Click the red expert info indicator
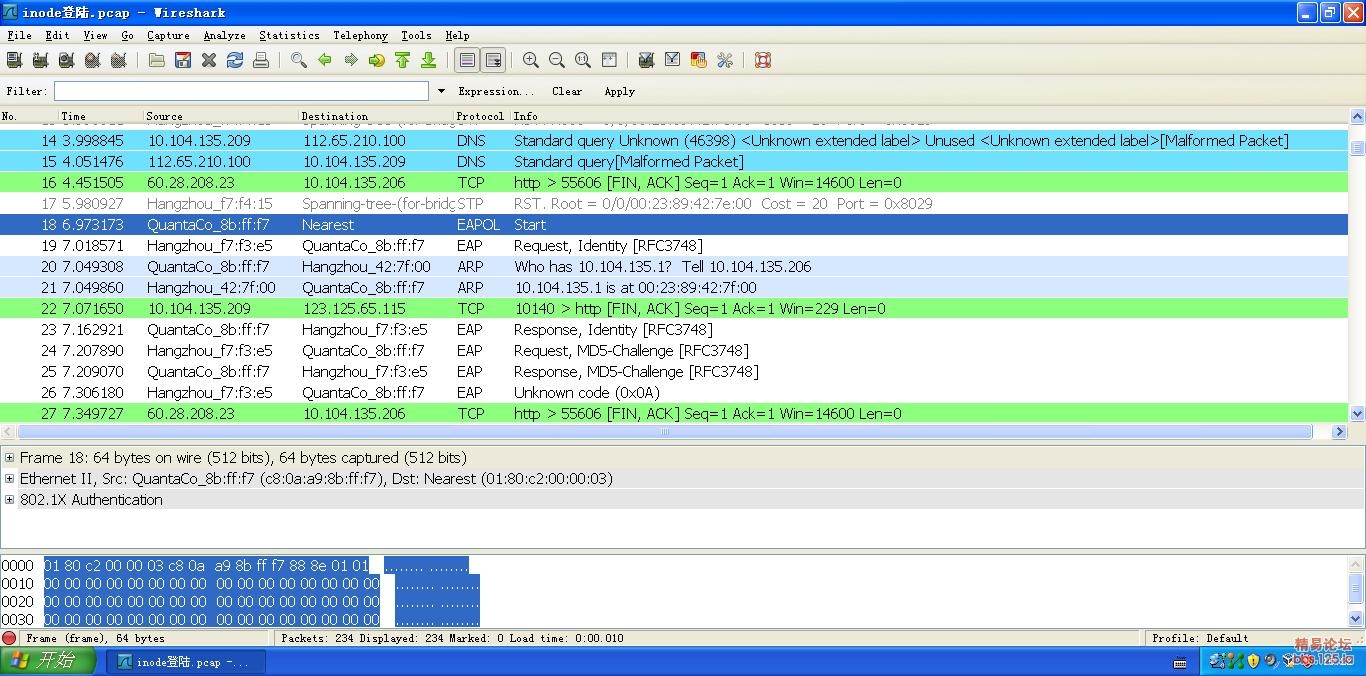Screen dimensions: 1366x676 tap(9, 638)
